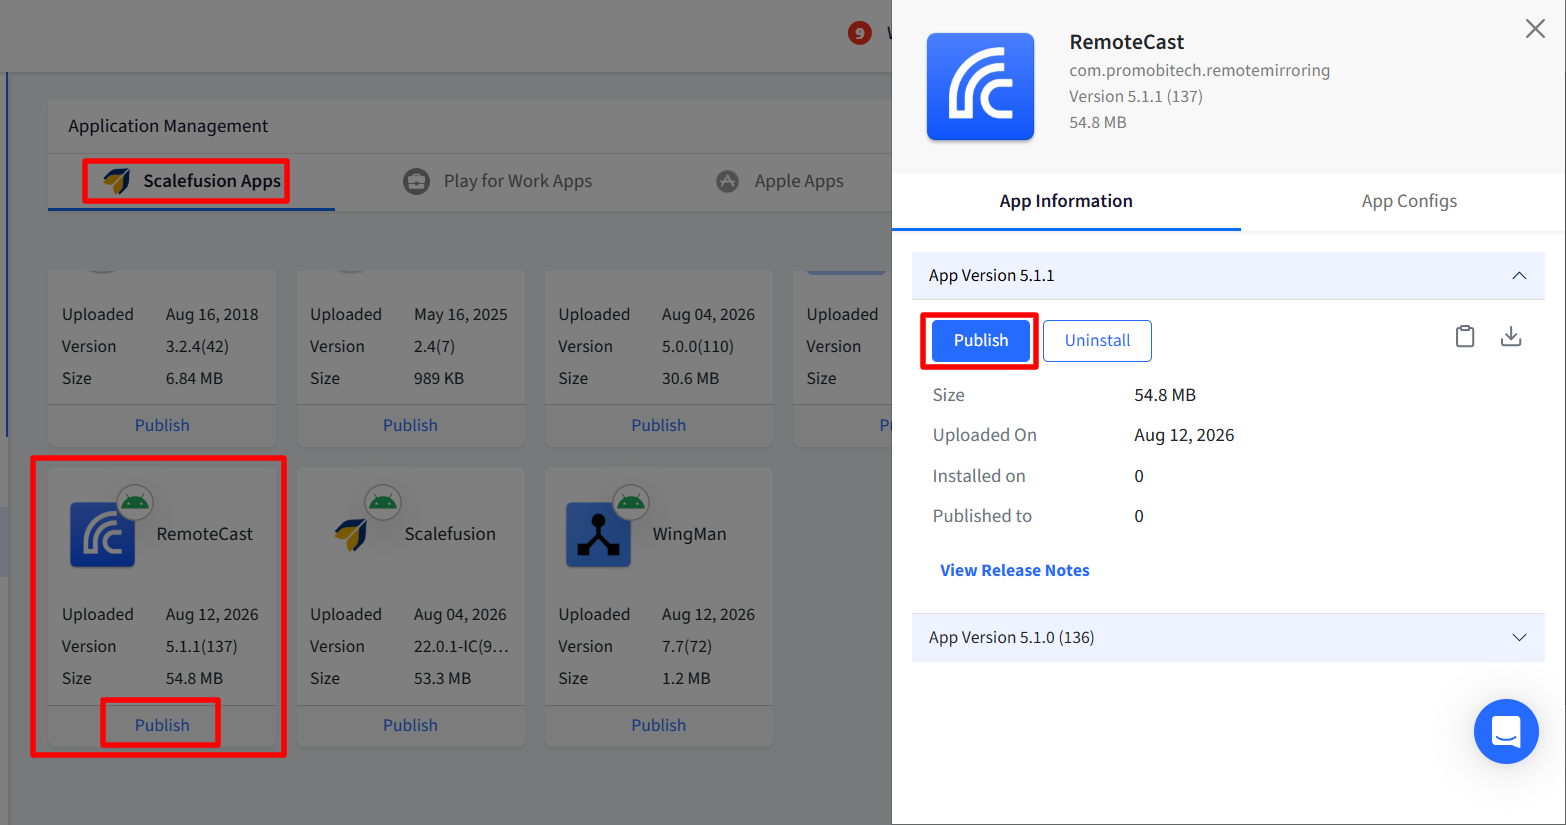This screenshot has width=1566, height=825.
Task: Click Android badge on Scalefusion card
Action: click(x=383, y=502)
